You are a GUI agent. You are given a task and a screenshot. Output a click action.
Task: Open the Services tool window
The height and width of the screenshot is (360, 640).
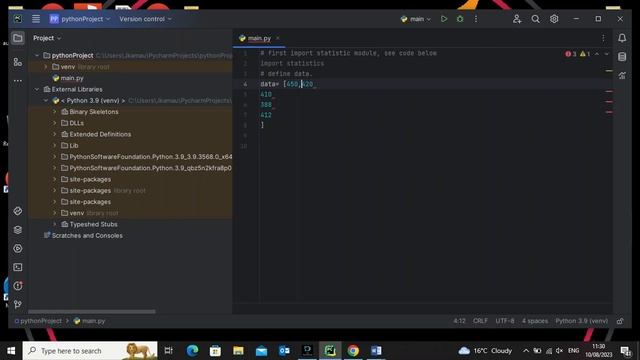coord(18,249)
